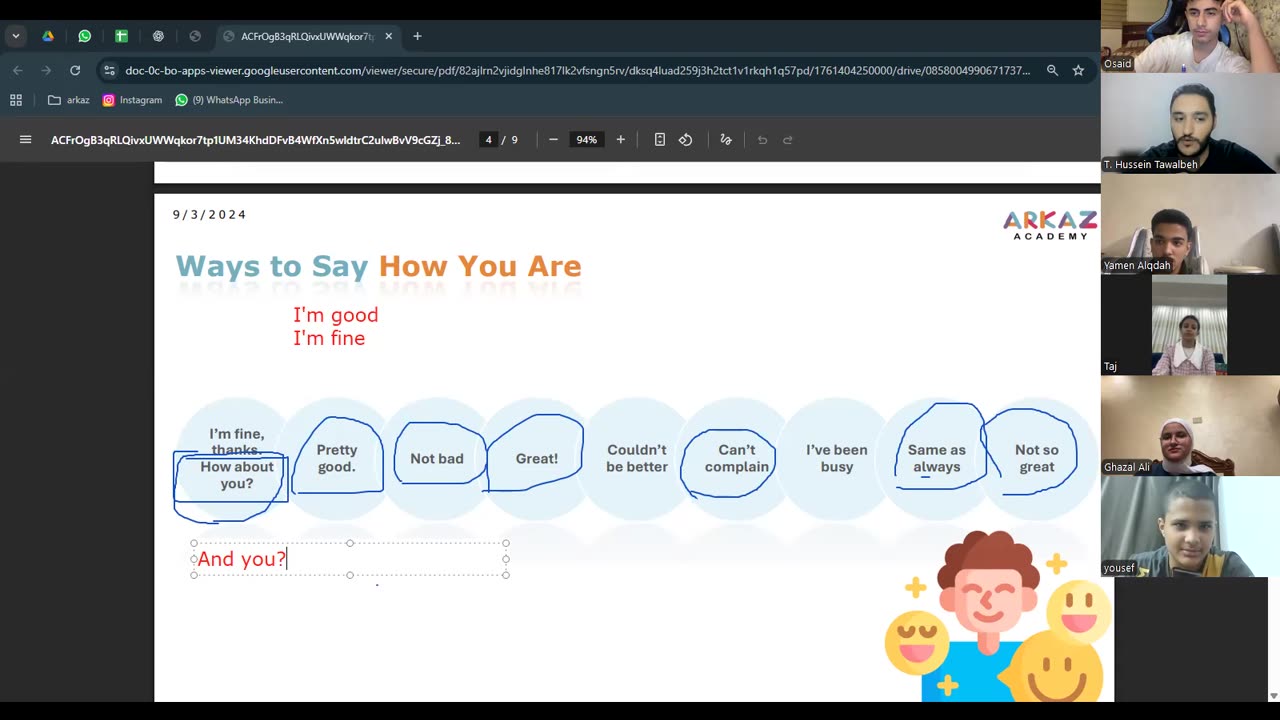Click the 'Same as always' bubble
1280x720 pixels.
[937, 458]
